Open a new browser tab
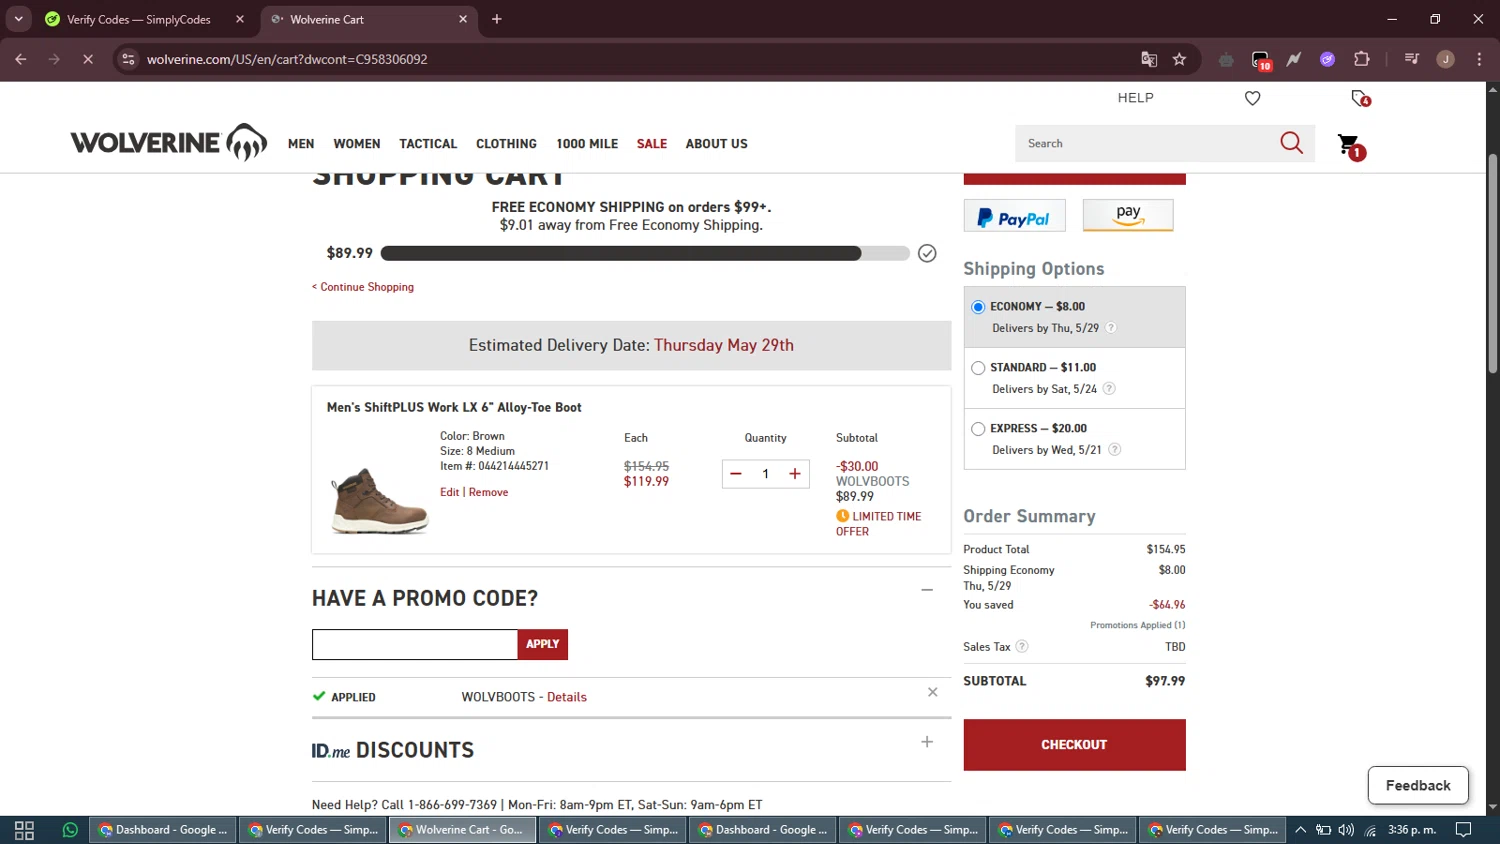Viewport: 1500px width, 844px height. point(497,19)
